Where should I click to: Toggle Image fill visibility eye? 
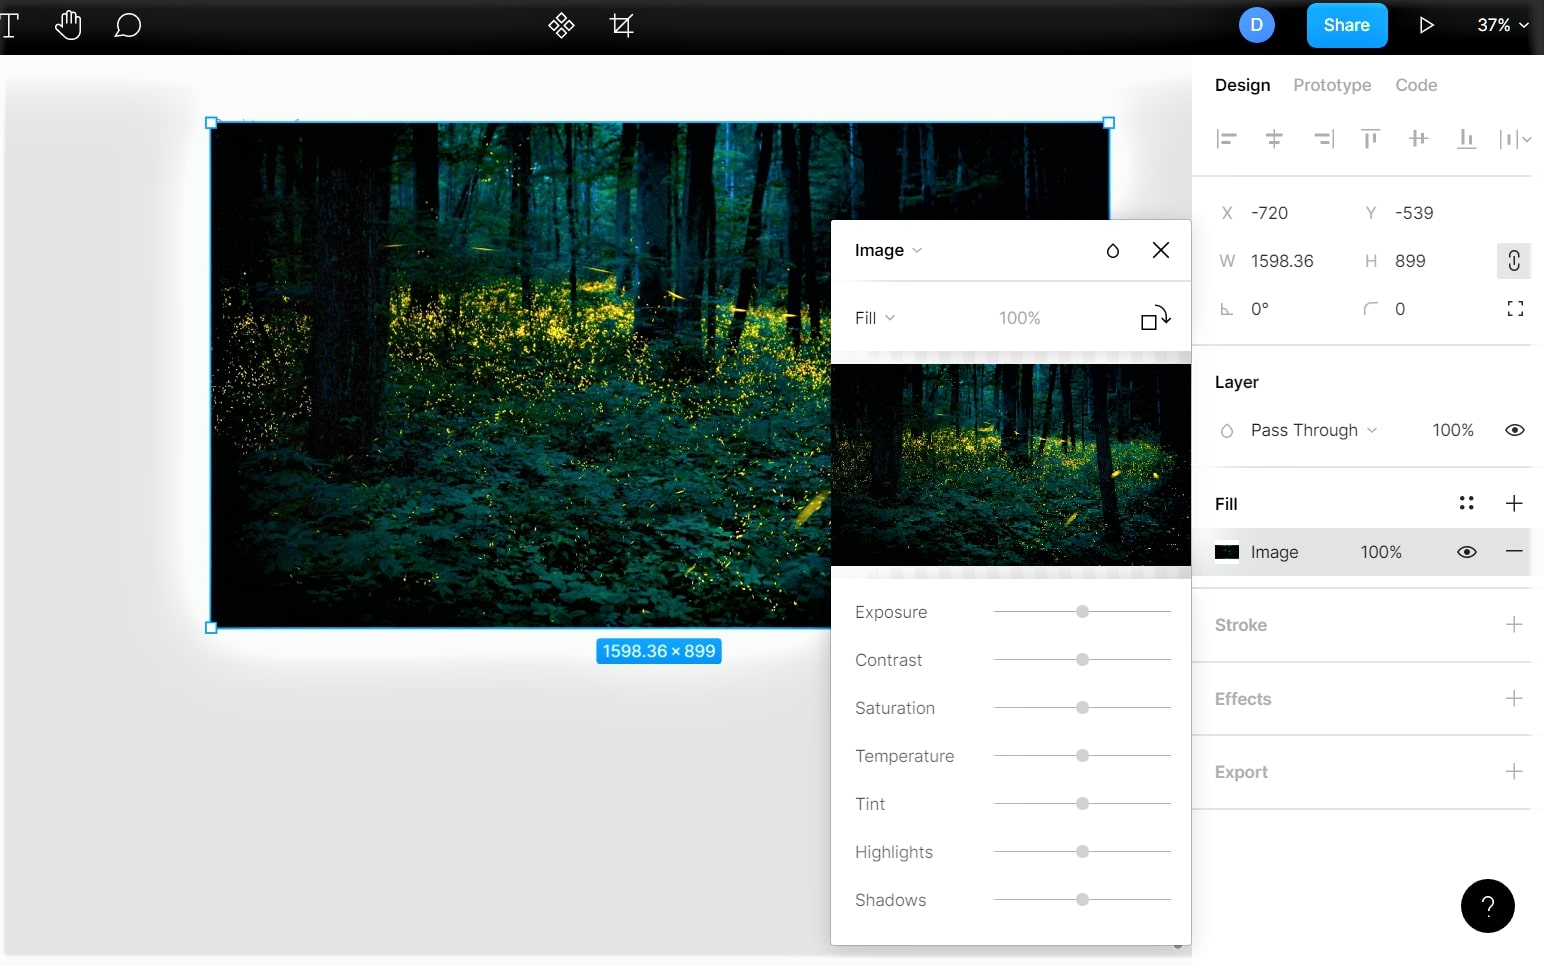pyautogui.click(x=1467, y=552)
